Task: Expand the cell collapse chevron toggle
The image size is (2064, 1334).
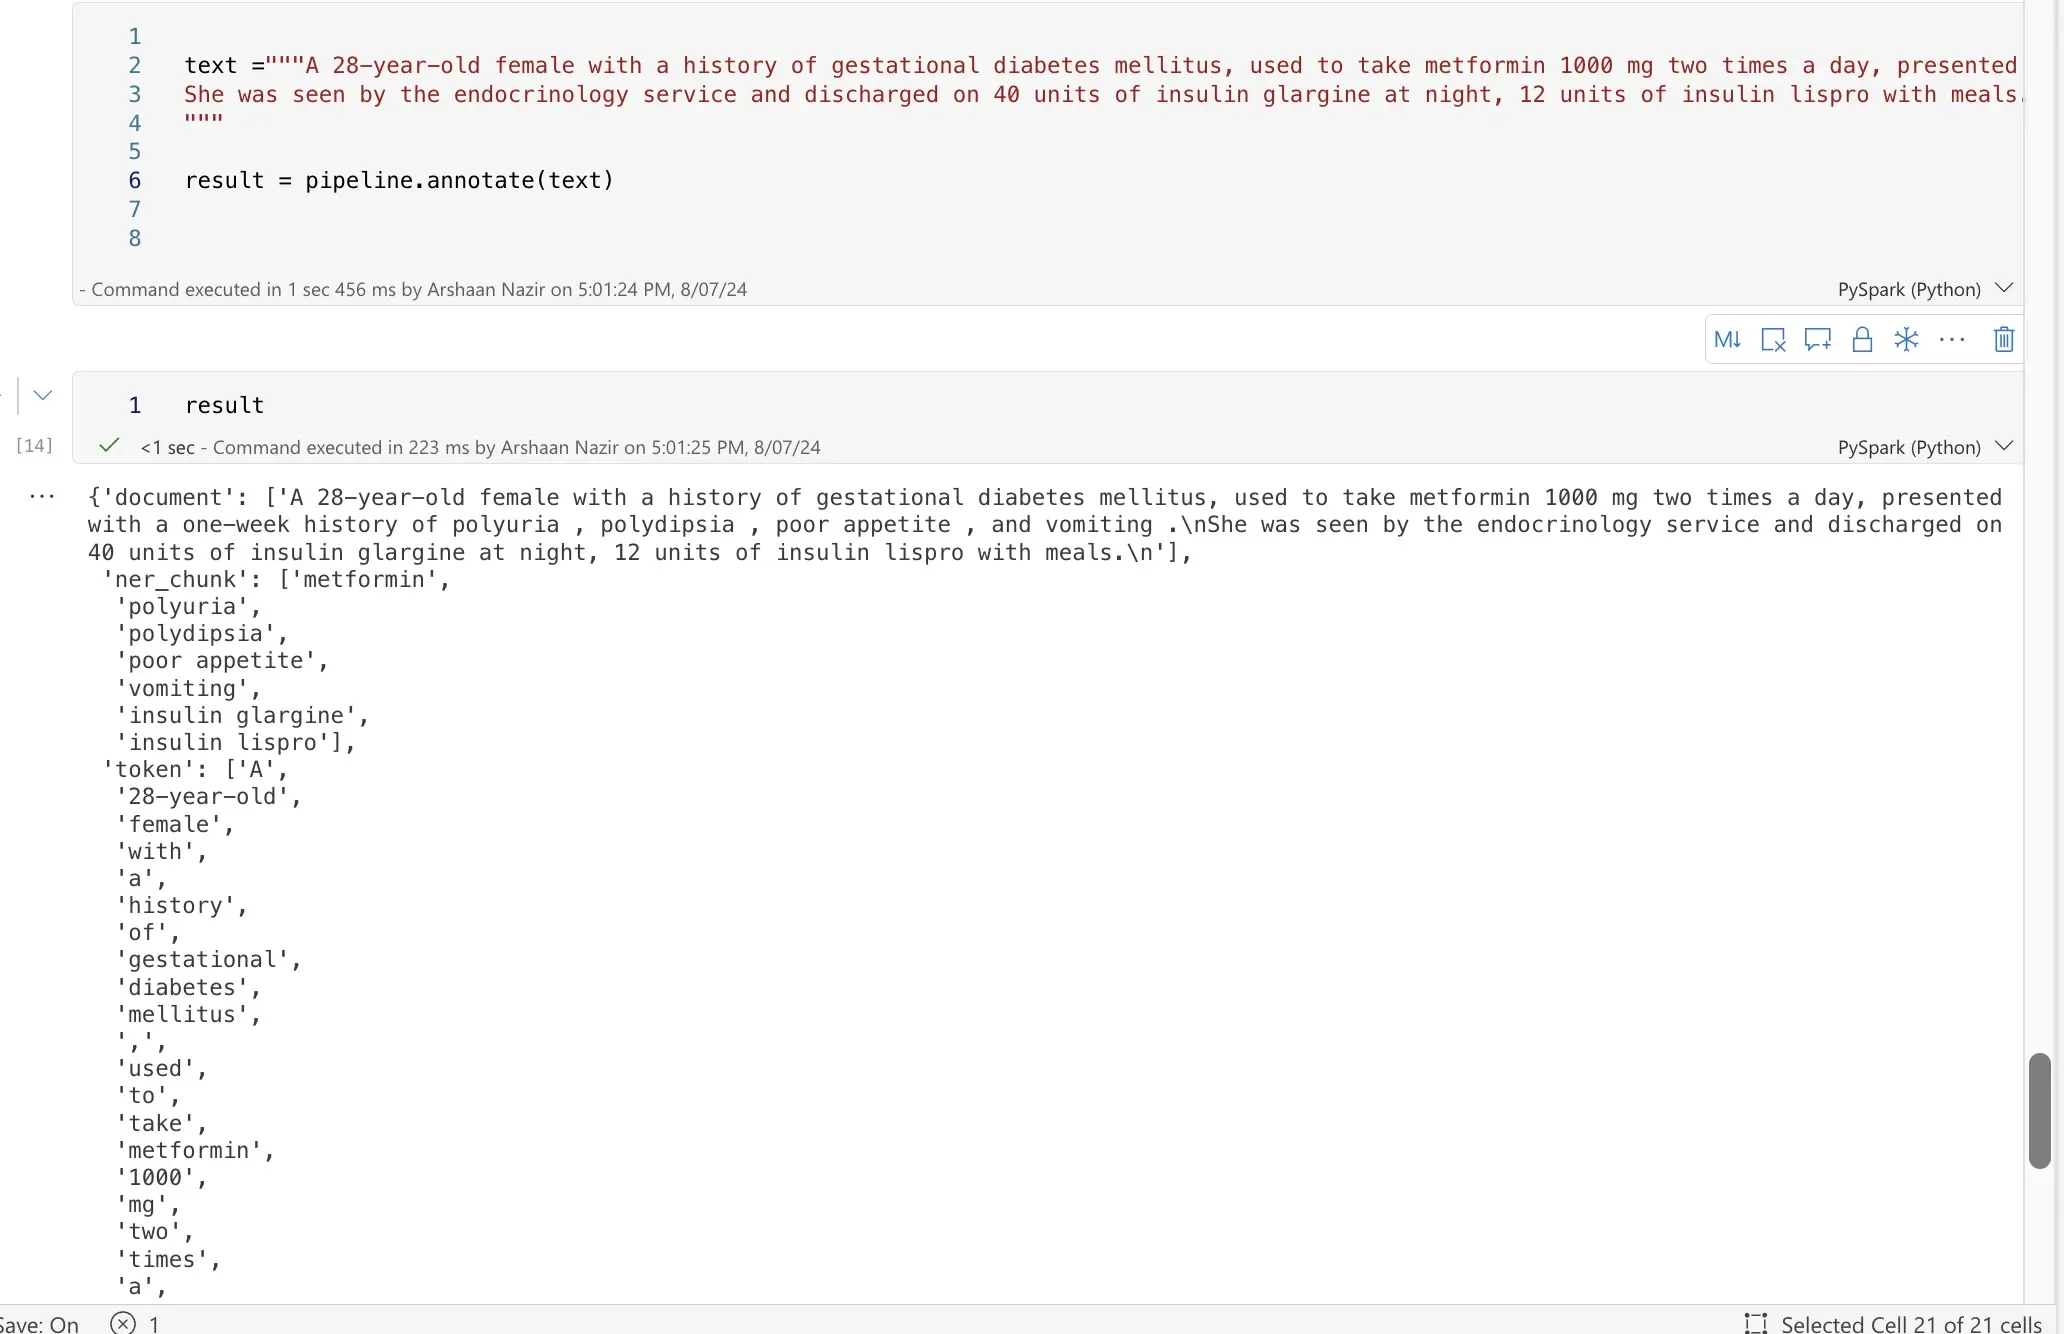Action: click(42, 394)
